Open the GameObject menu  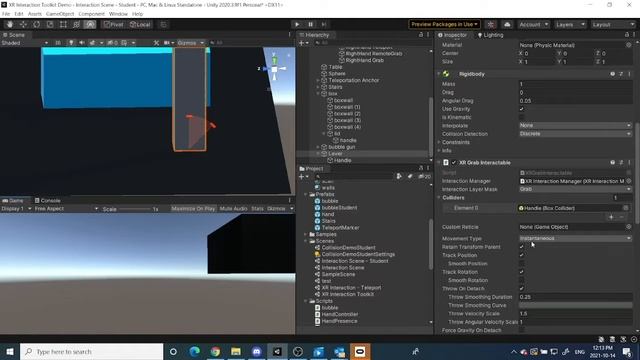pyautogui.click(x=60, y=14)
